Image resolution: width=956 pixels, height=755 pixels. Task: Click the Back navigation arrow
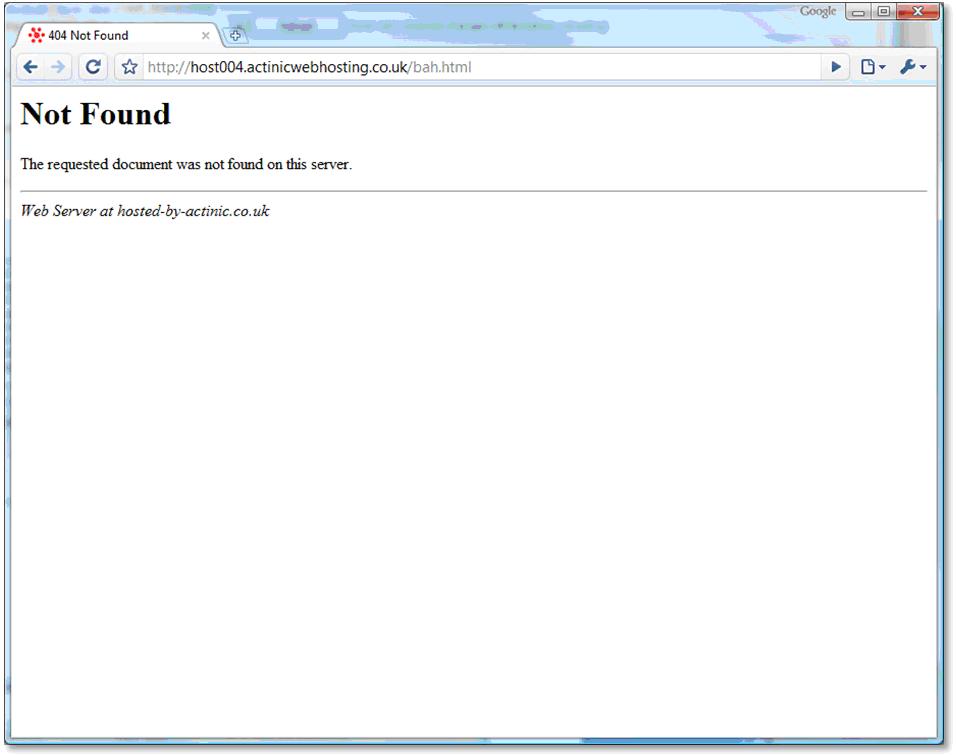point(30,67)
